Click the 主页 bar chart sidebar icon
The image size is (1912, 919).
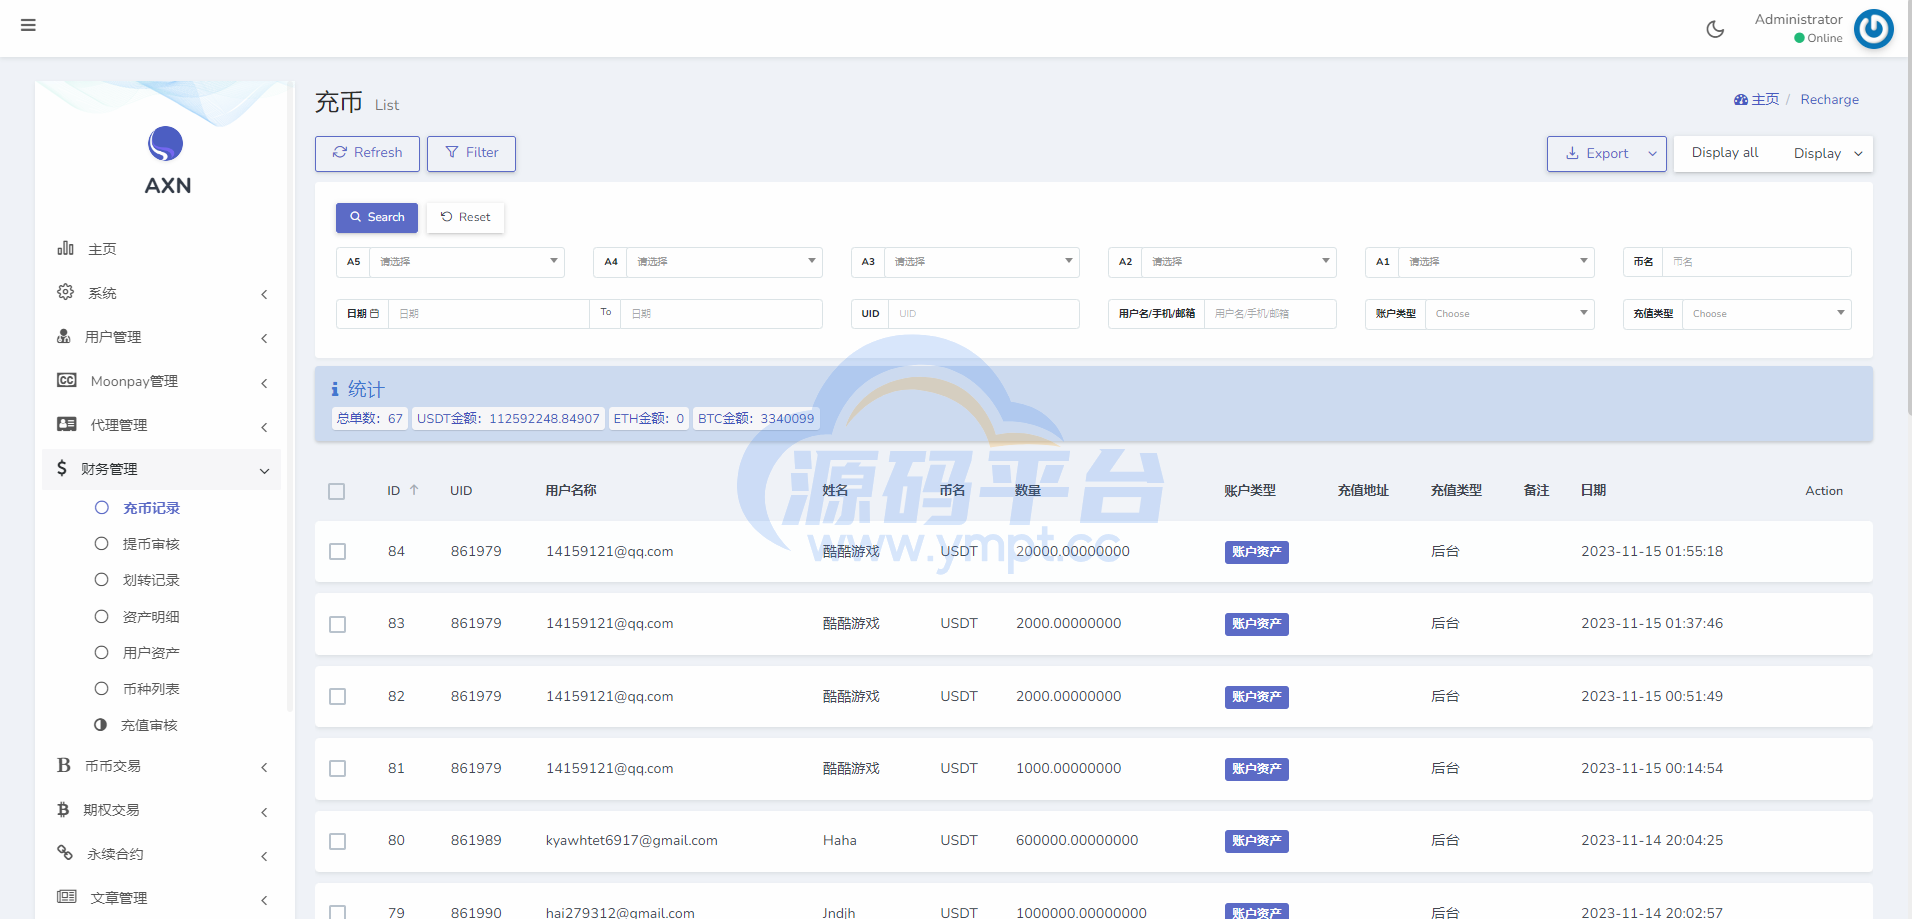coord(66,248)
